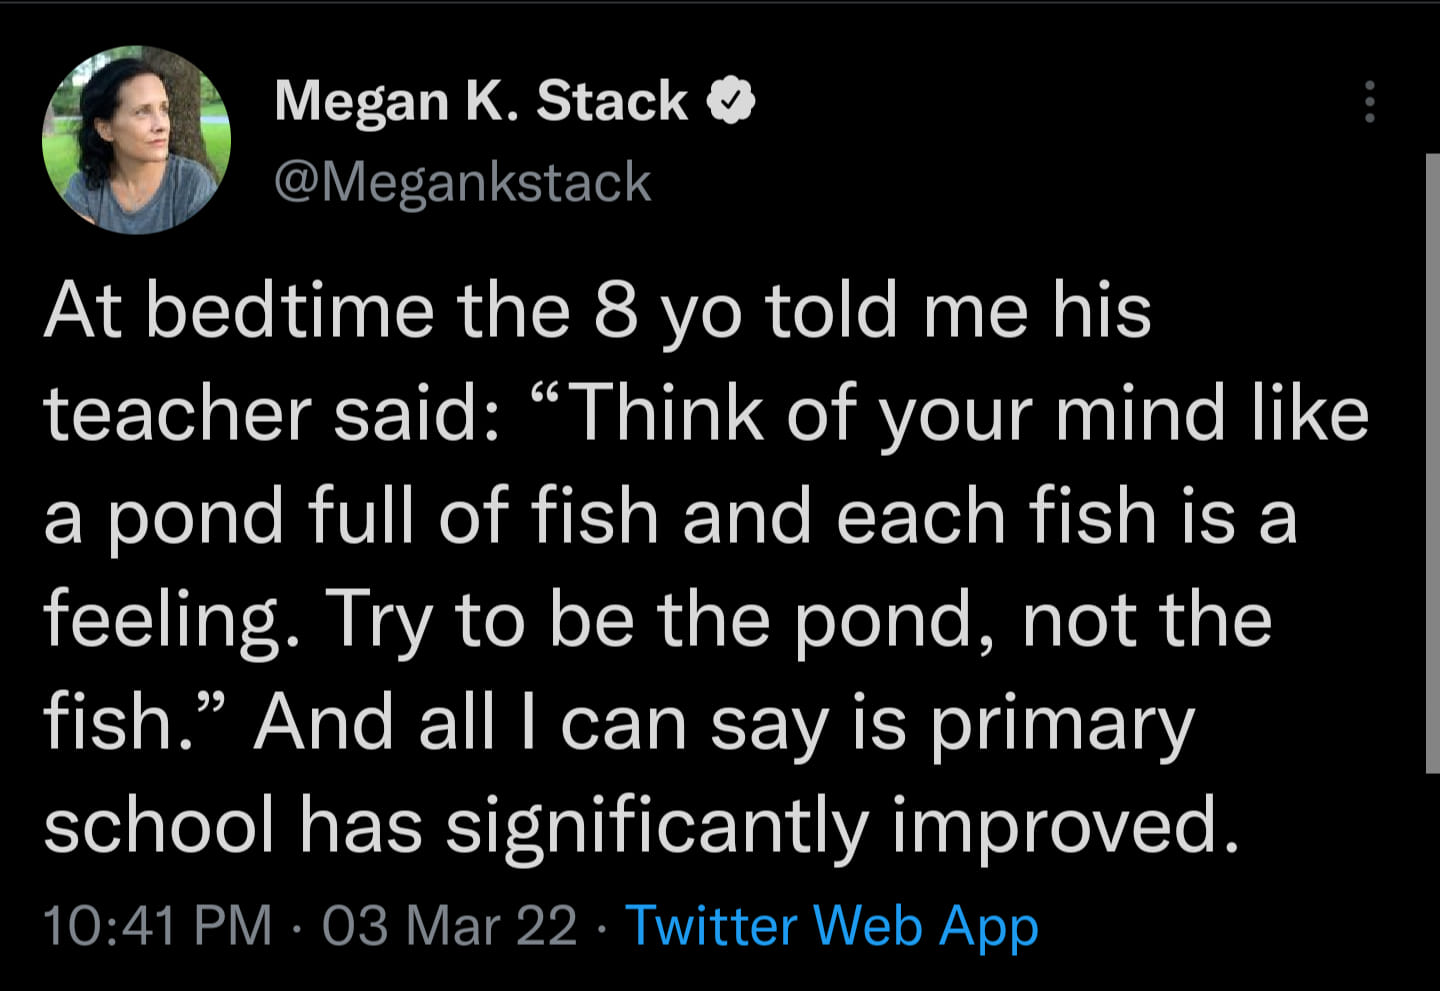Click the word "teacher" in the tweet

tap(178, 413)
